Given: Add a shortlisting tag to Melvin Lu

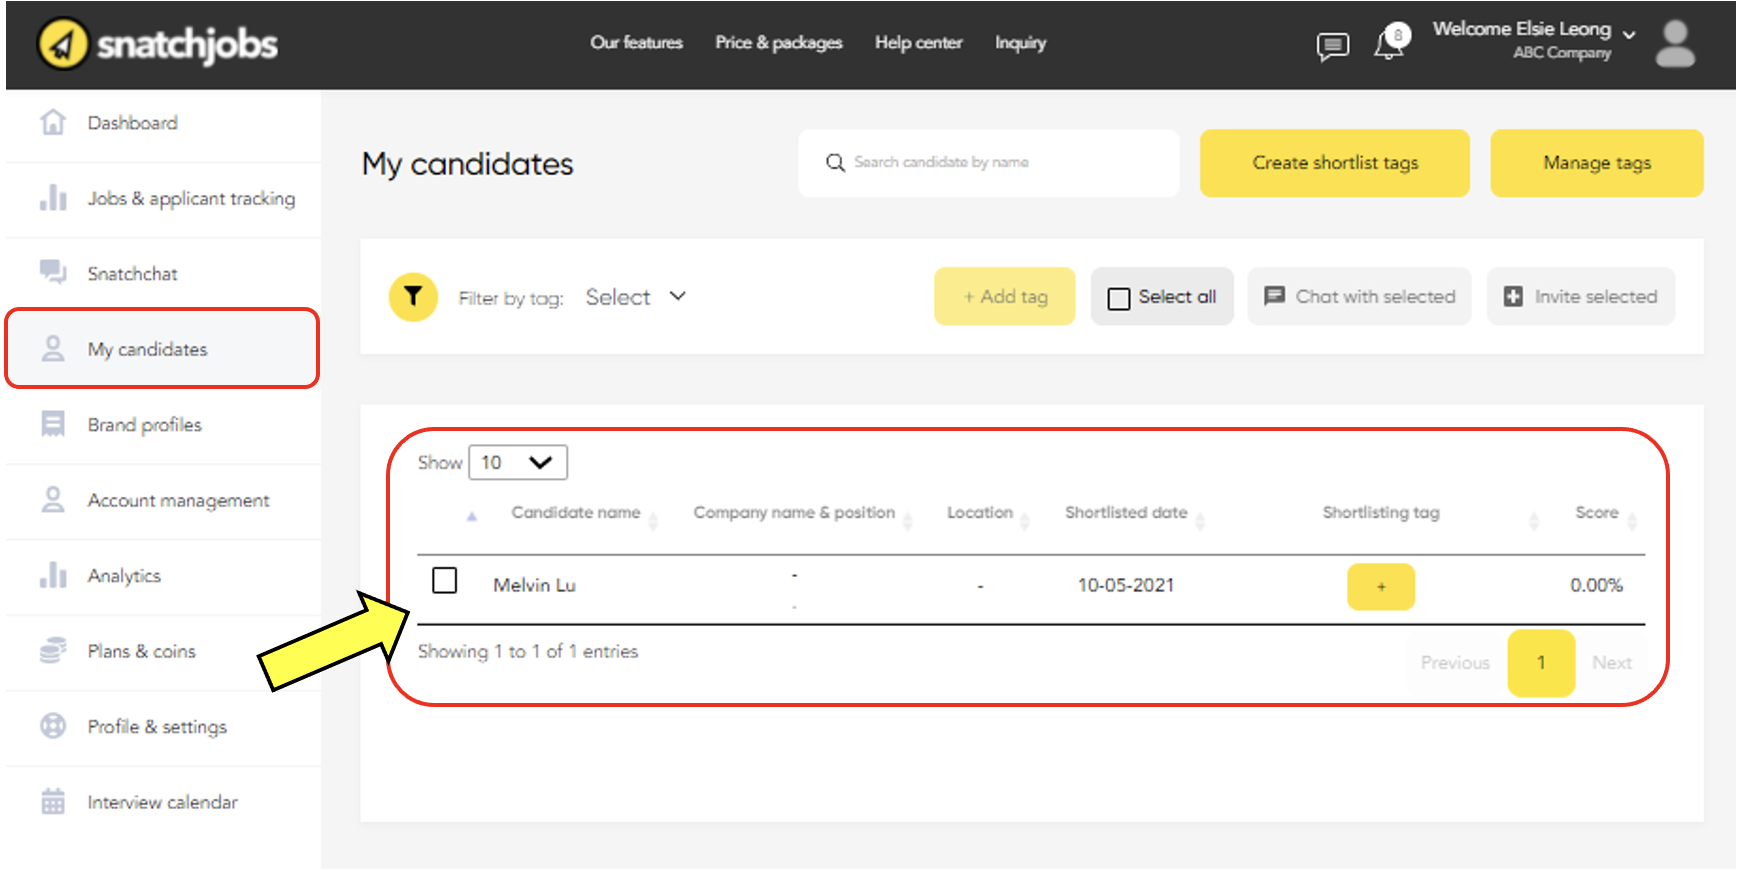Looking at the screenshot, I should tap(1380, 587).
